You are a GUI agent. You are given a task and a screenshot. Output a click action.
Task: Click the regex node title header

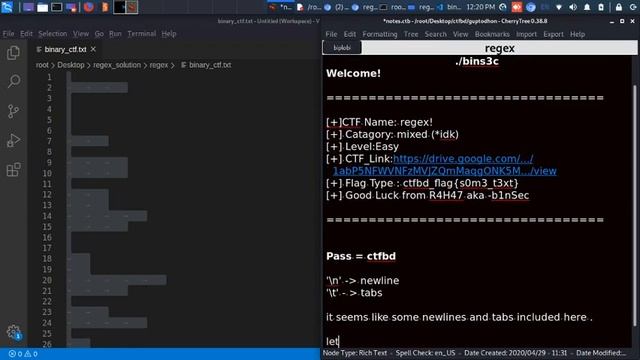[500, 48]
